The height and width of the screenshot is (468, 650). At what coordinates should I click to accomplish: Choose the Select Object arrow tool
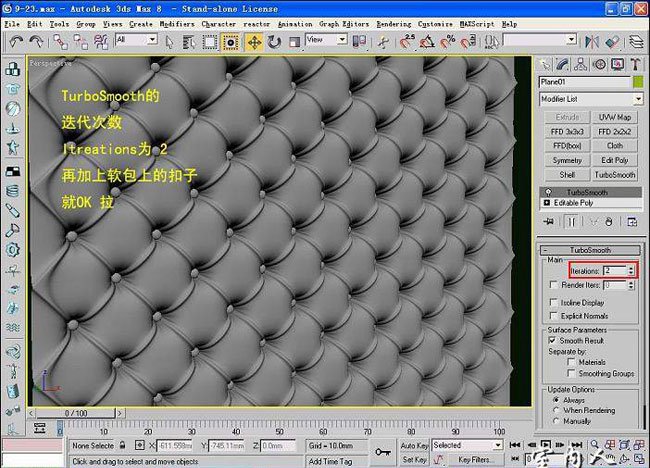(x=169, y=42)
